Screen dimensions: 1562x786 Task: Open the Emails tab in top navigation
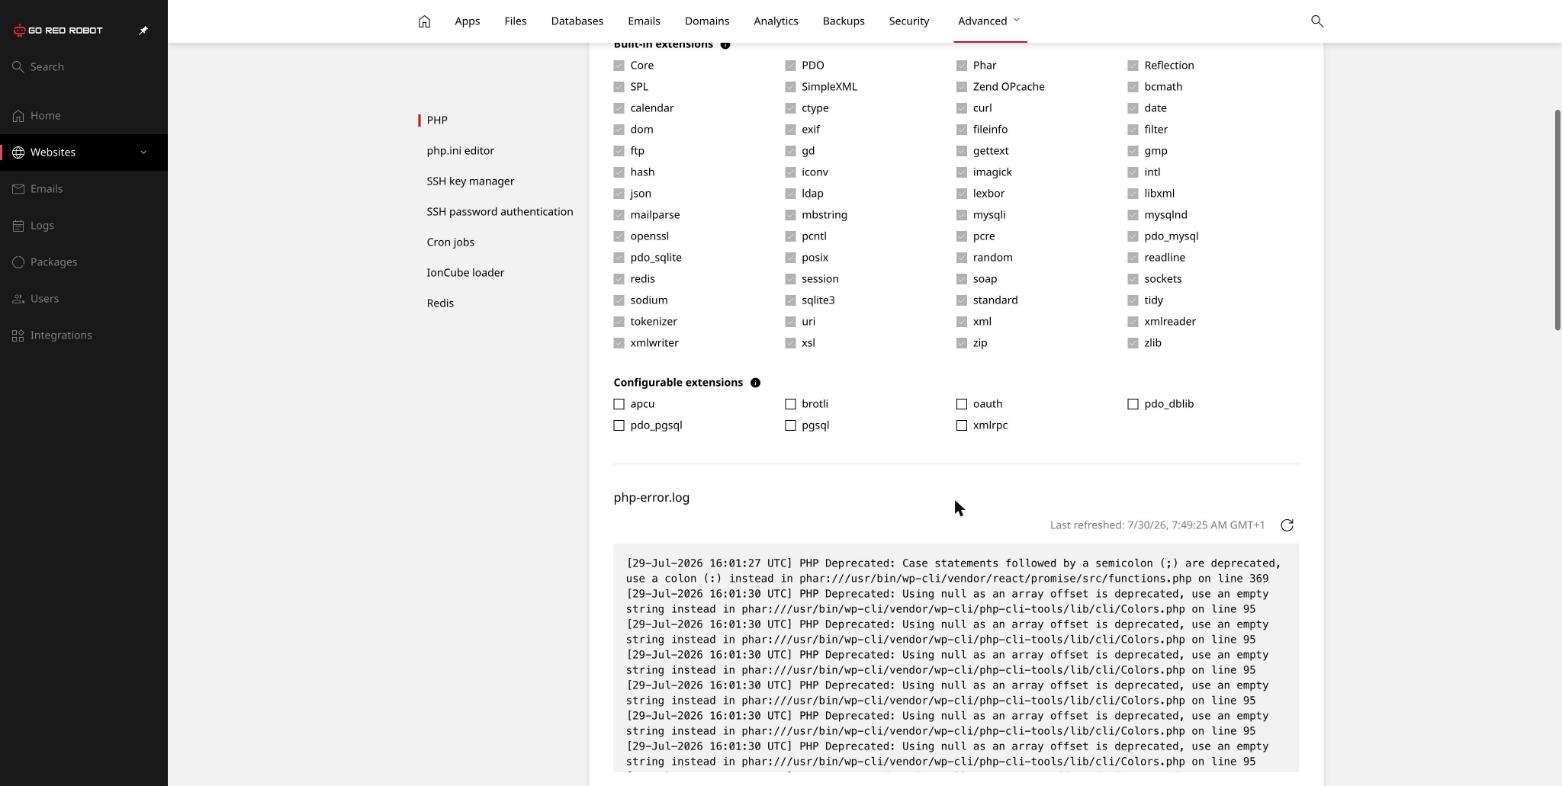(644, 21)
